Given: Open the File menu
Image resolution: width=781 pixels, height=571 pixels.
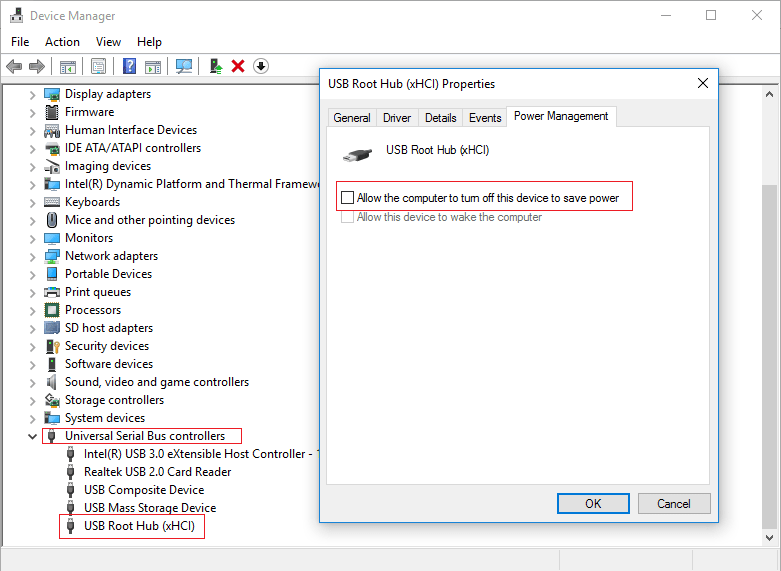Looking at the screenshot, I should click(x=20, y=42).
